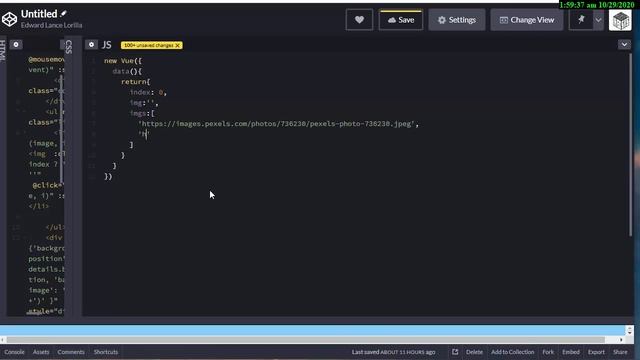Expand the JS editor options chevron
This screenshot has width=640, height=360.
624,44
